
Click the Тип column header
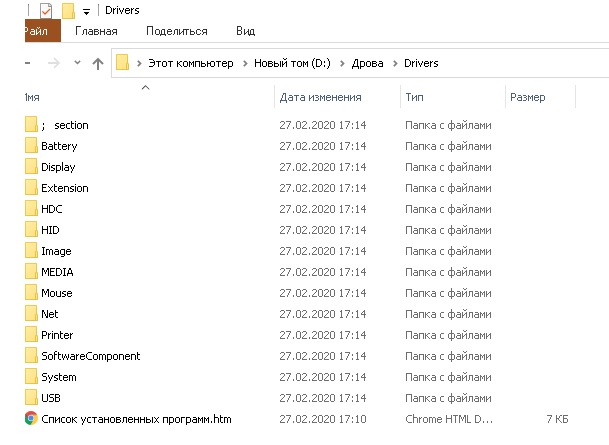(453, 97)
